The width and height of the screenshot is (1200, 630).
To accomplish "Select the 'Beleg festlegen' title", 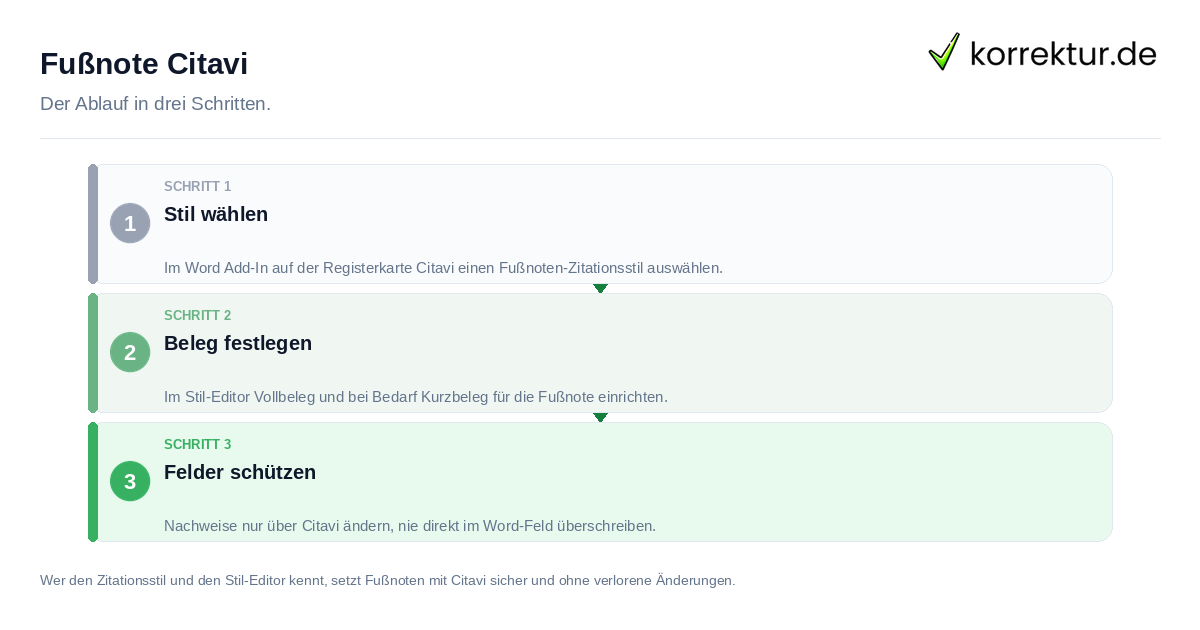I will click(x=238, y=343).
